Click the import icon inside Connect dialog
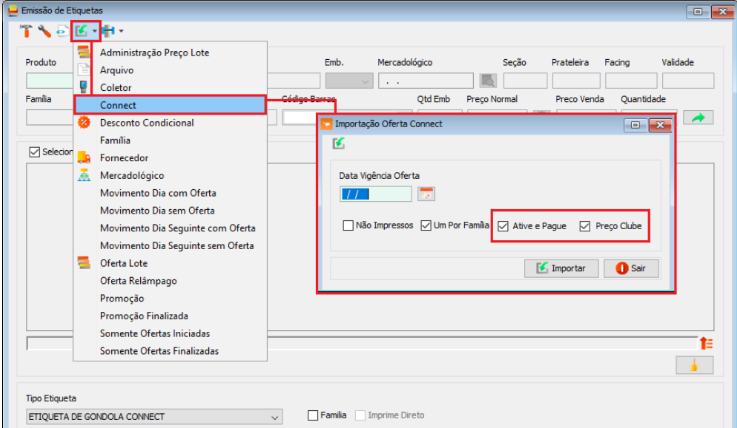 (340, 144)
